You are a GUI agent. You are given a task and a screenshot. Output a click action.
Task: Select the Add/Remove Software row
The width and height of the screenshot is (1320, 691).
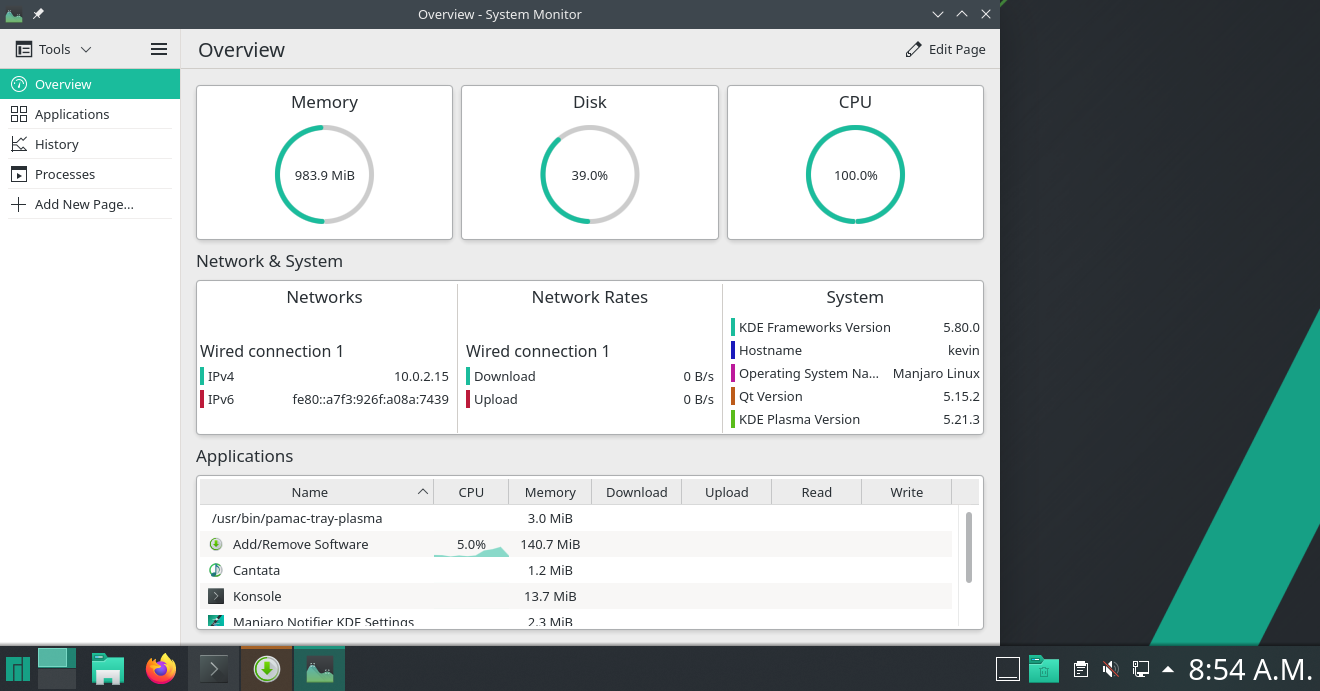[x=576, y=544]
